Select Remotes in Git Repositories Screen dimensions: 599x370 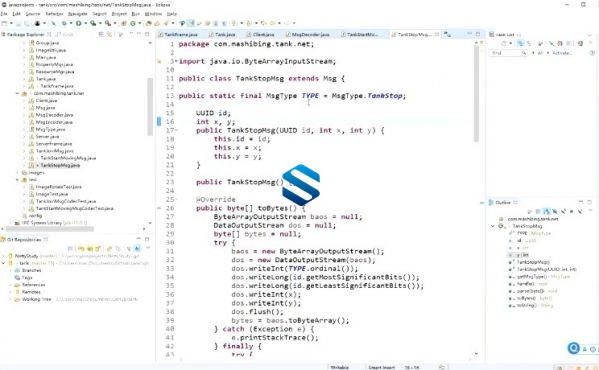31,292
